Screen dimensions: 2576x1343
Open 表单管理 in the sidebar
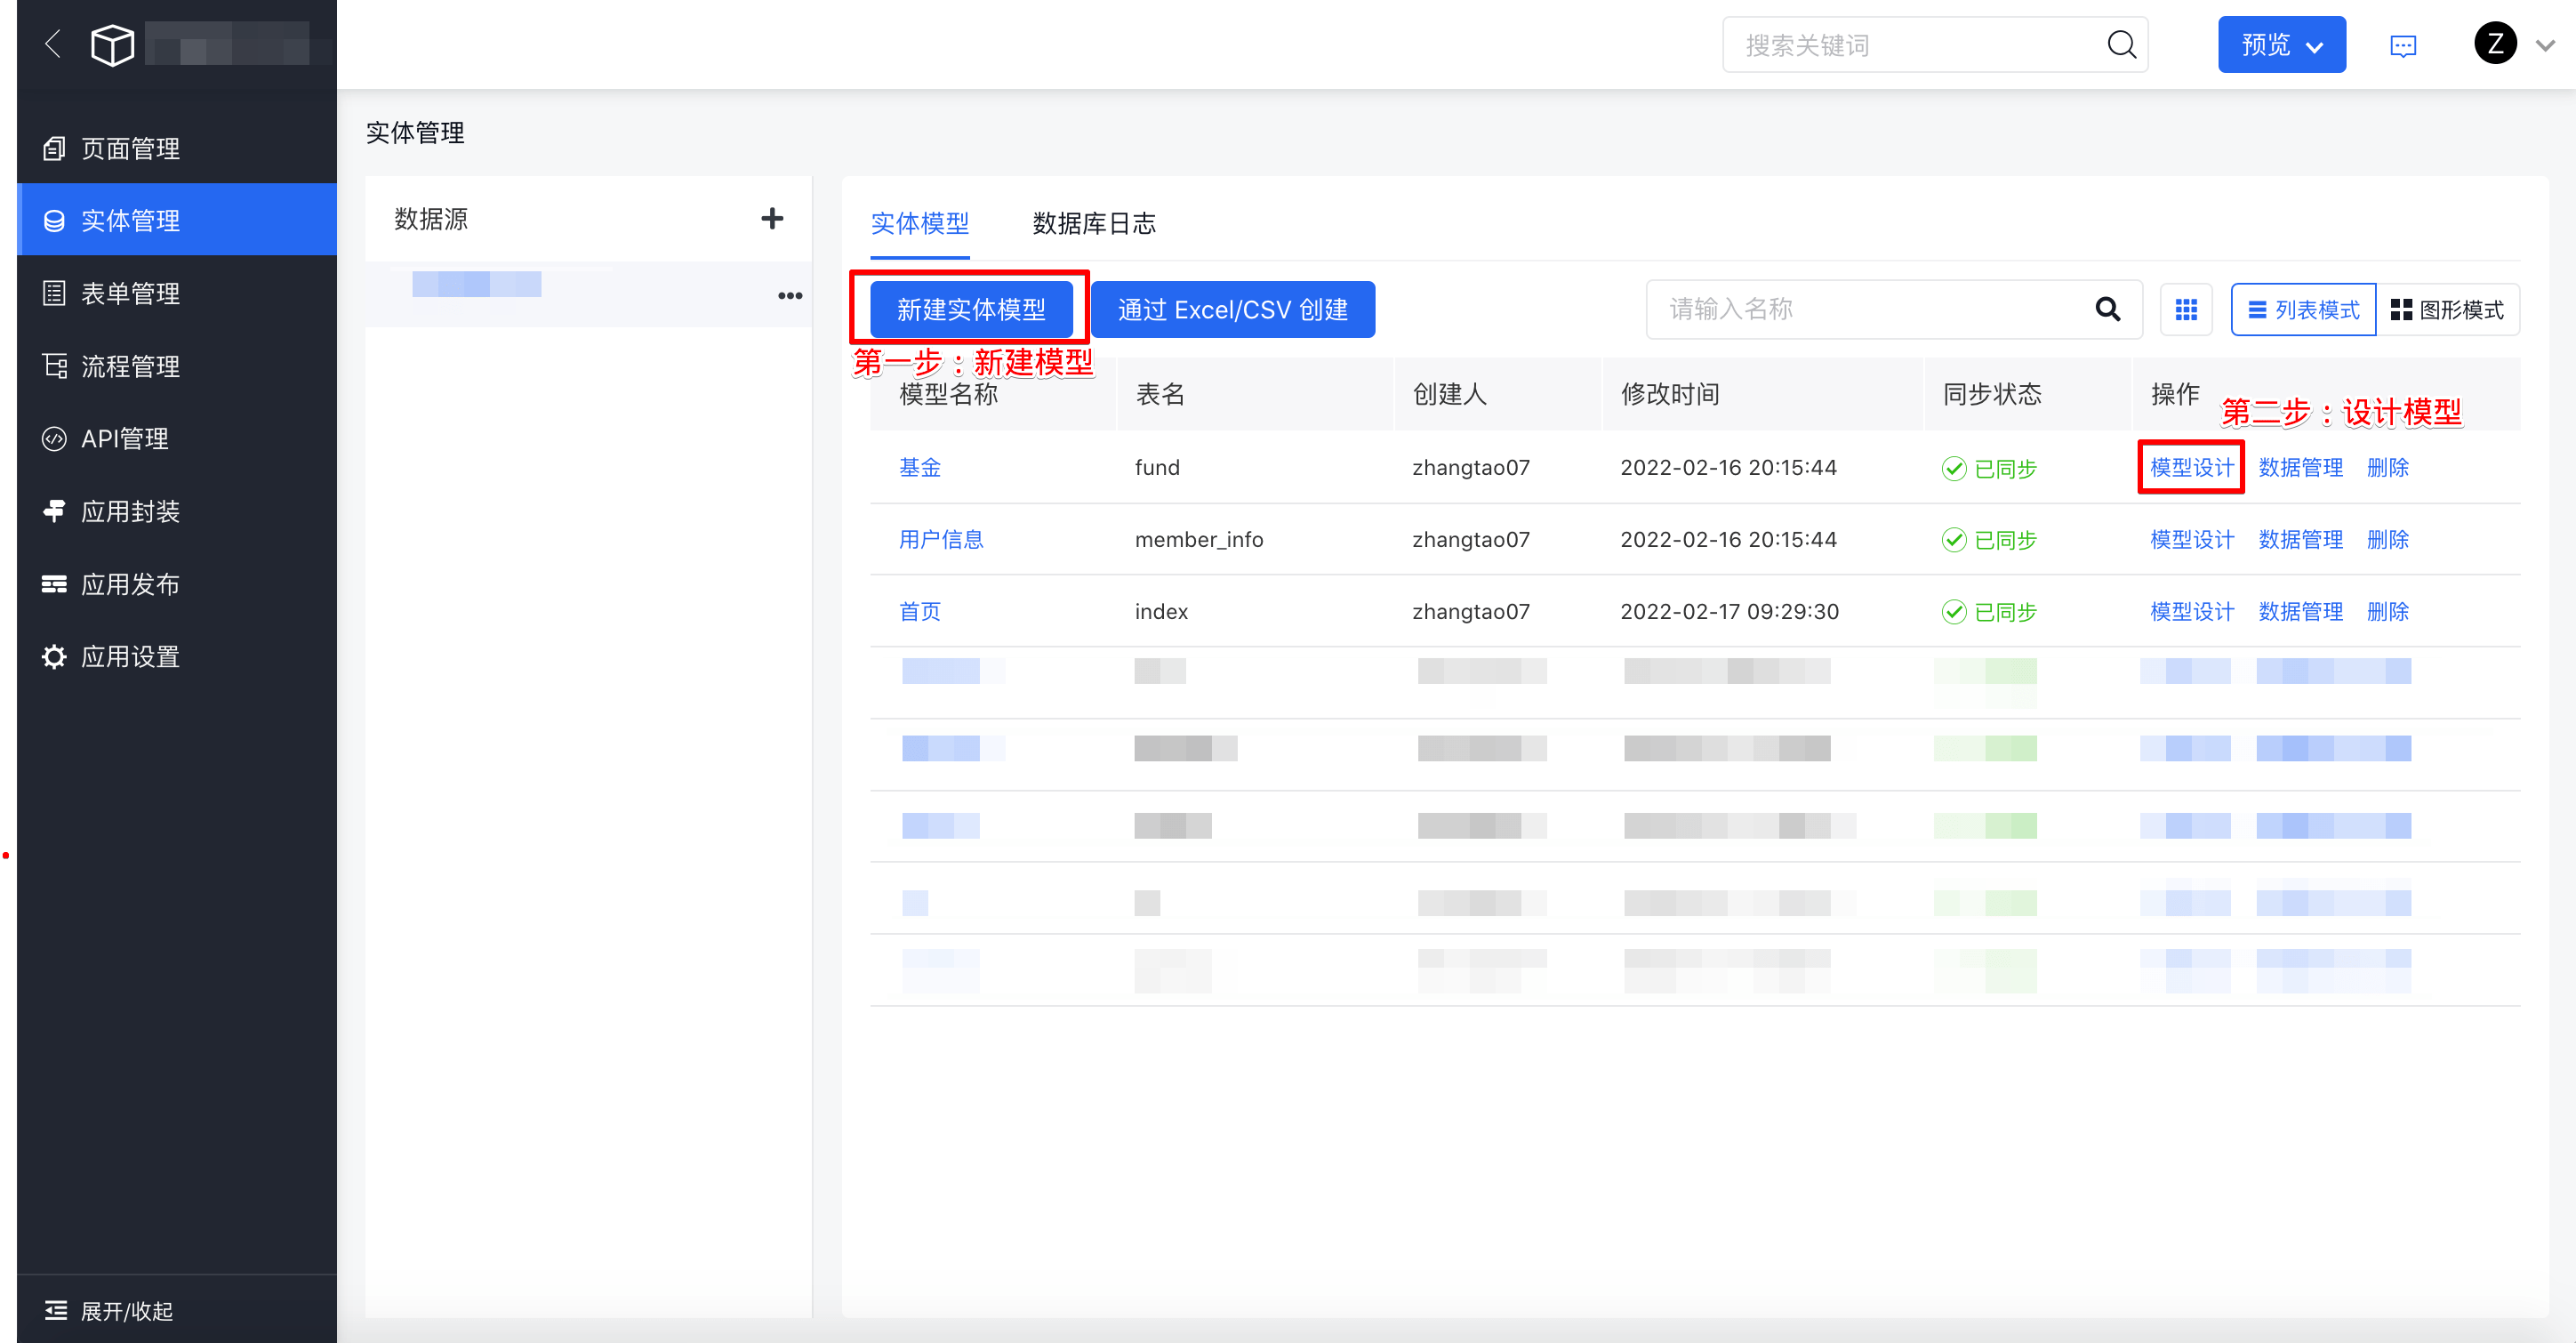177,293
